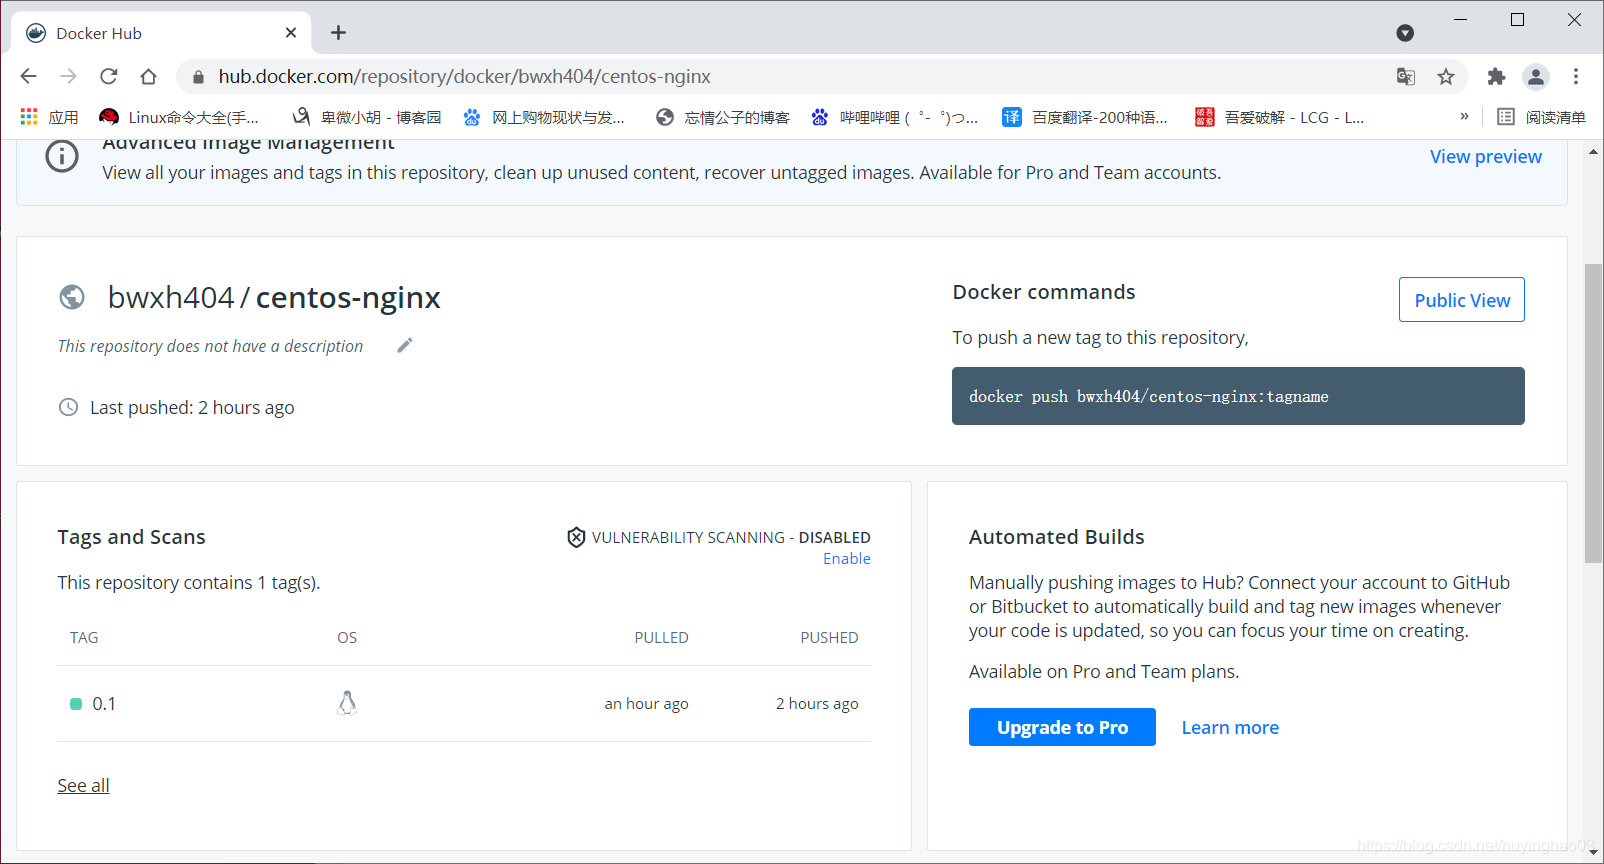Open the 卑微小胡 - 博客园 bookmark
This screenshot has width=1604, height=864.
point(367,117)
